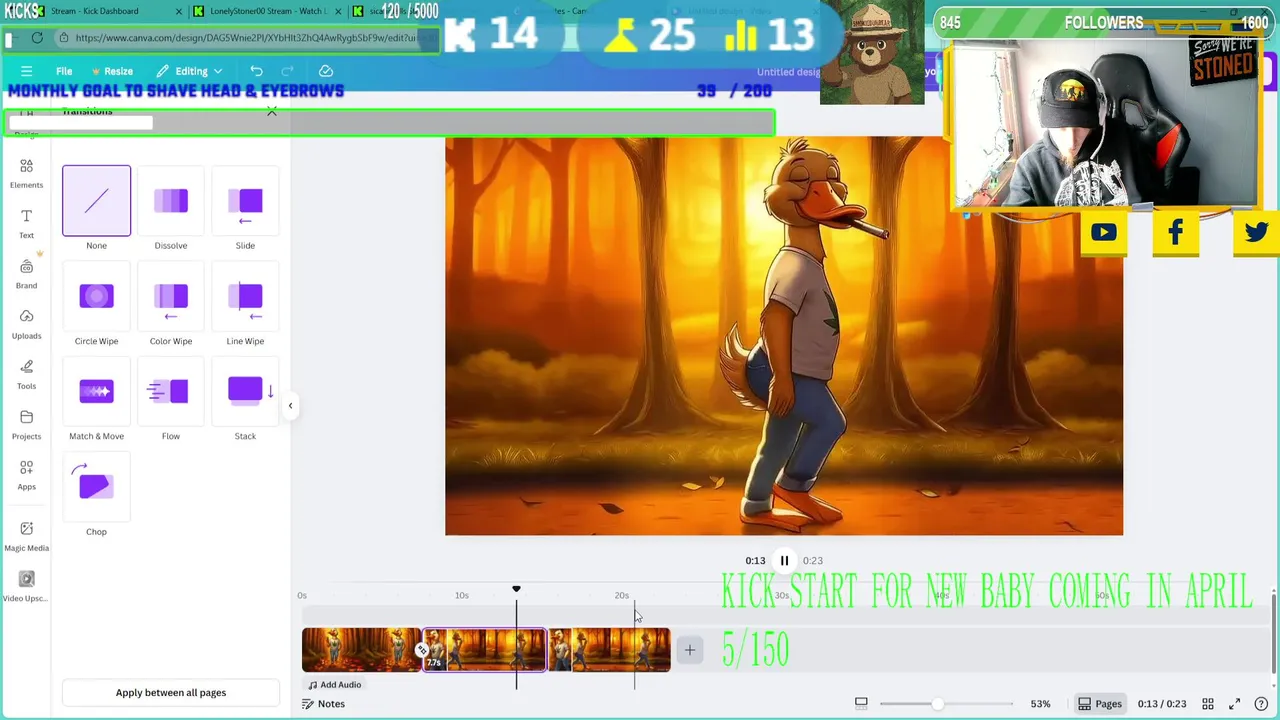Open Video Upscaler app
Image resolution: width=1280 pixels, height=720 pixels.
click(x=26, y=586)
